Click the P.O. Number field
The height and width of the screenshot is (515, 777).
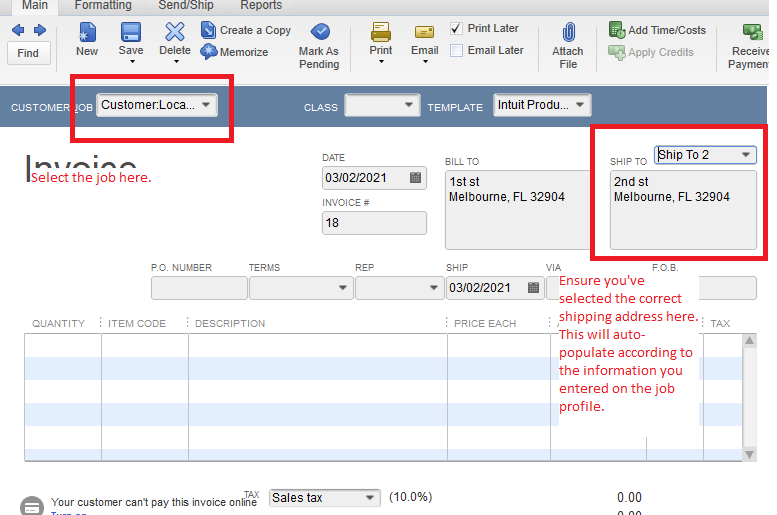(x=199, y=288)
